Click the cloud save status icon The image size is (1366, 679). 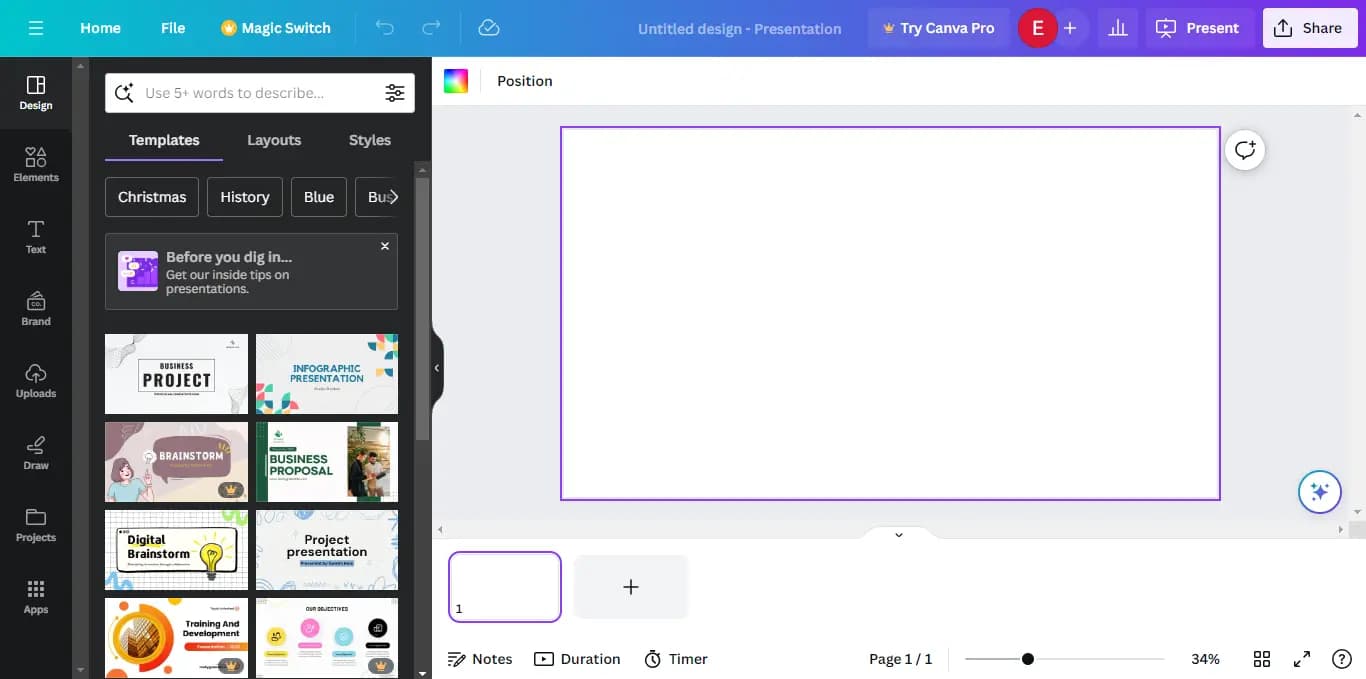(489, 28)
